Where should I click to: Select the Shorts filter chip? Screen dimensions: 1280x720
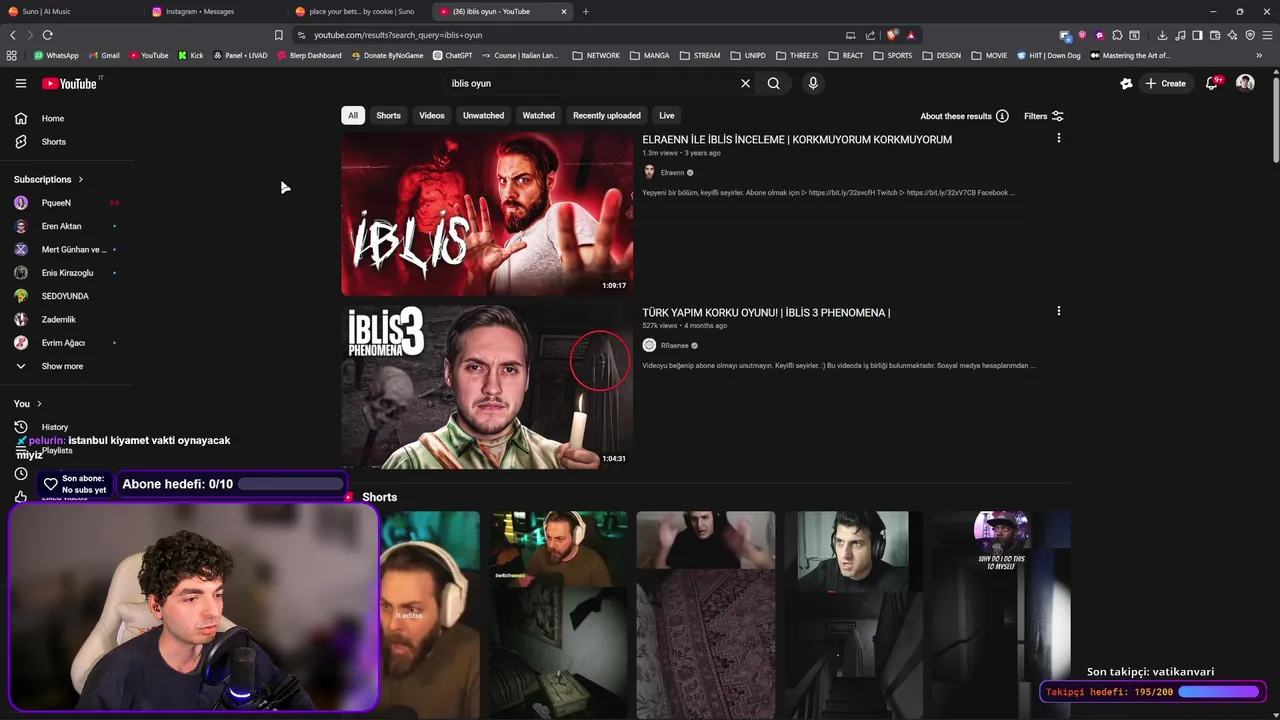pos(388,115)
